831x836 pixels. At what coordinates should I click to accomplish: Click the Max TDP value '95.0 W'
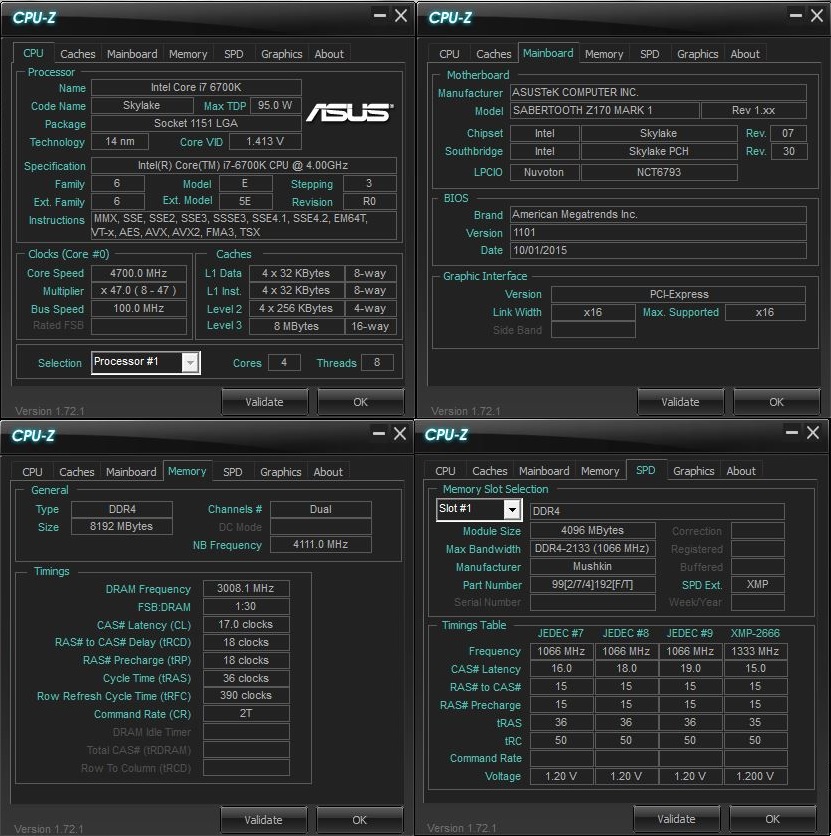(x=275, y=105)
